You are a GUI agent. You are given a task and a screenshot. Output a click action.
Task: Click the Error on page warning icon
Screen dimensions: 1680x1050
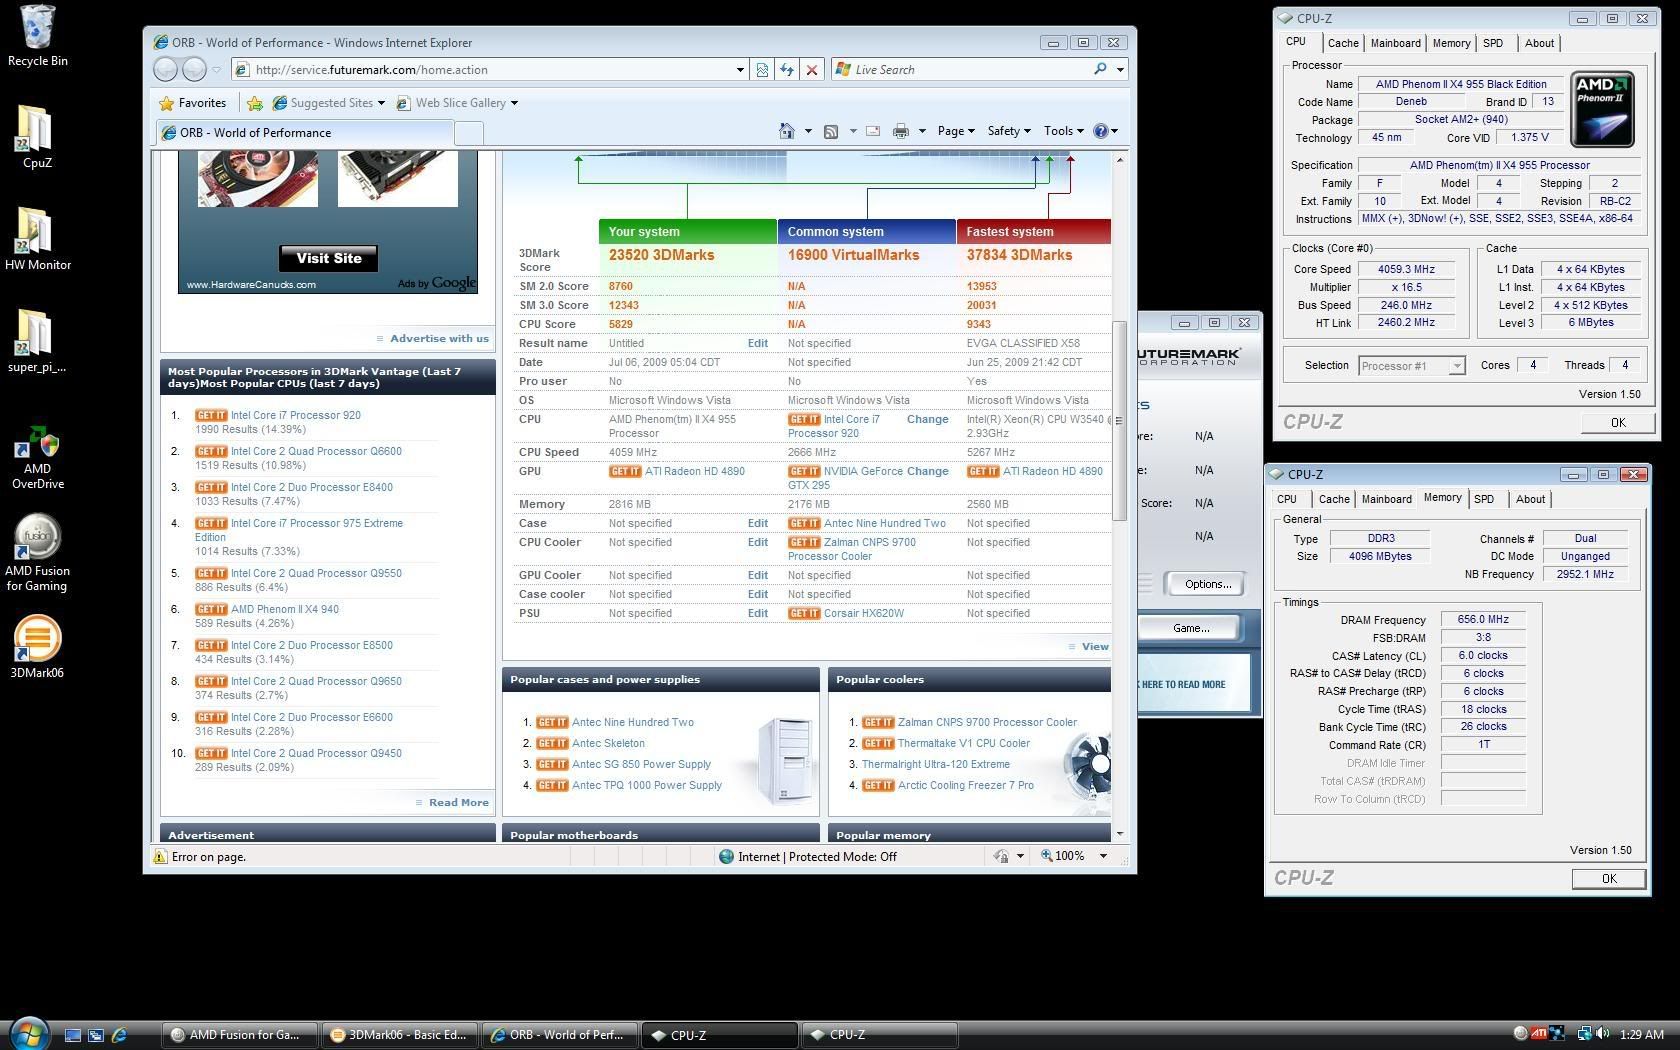click(x=159, y=856)
